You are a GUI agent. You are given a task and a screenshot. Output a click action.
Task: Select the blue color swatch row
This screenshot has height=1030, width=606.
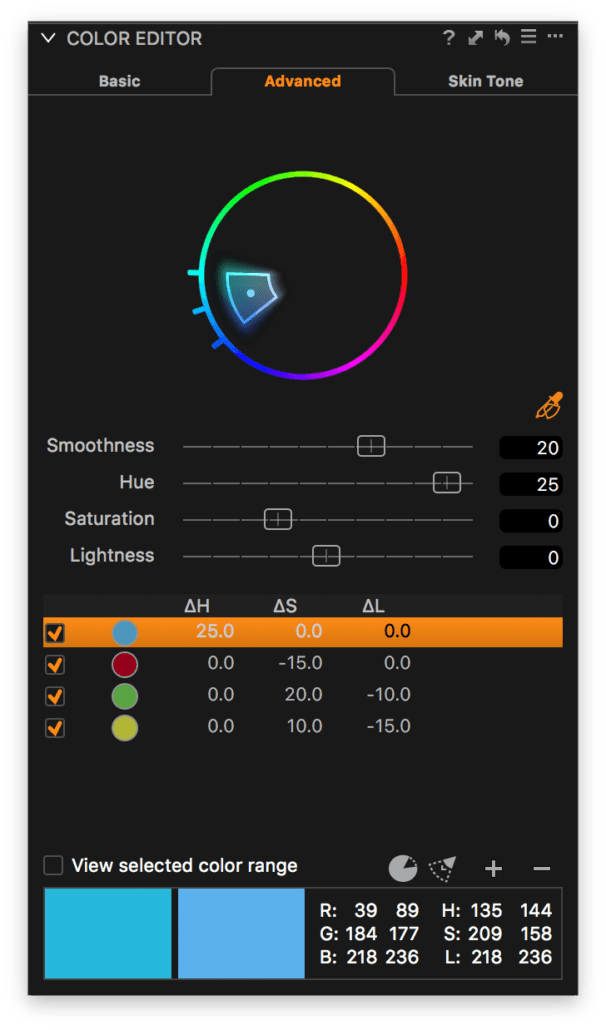coord(300,632)
